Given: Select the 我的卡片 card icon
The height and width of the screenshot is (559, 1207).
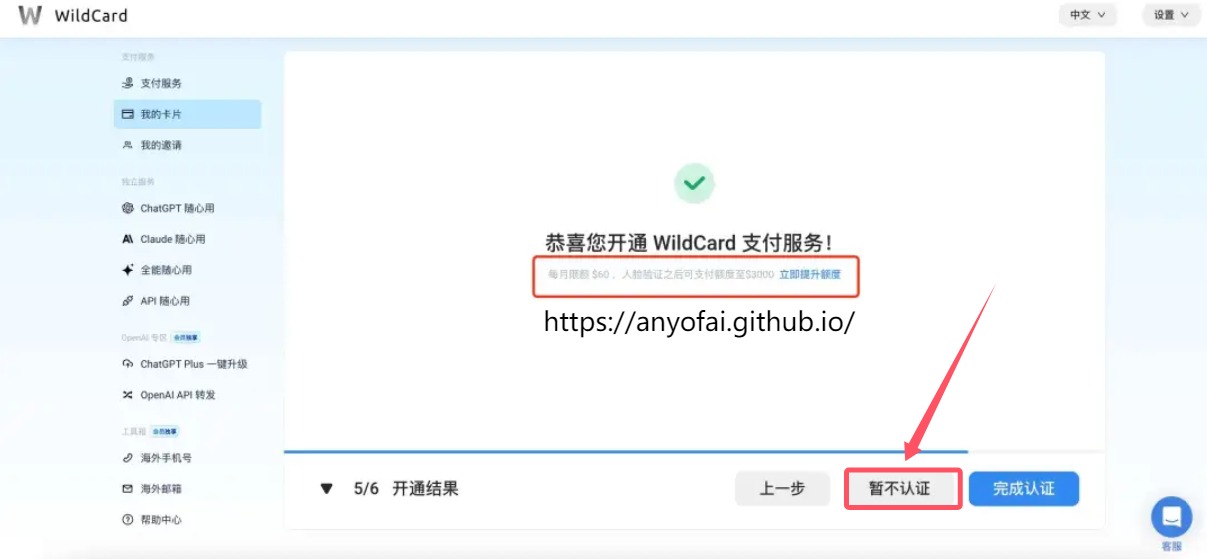Looking at the screenshot, I should (x=127, y=114).
